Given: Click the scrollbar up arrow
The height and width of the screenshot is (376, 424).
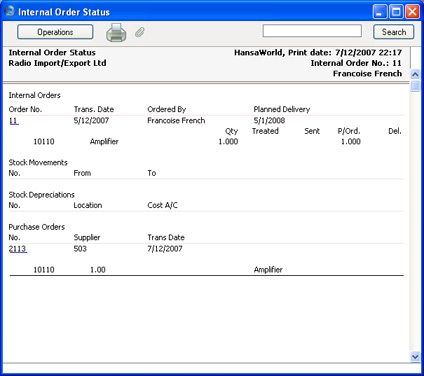Looking at the screenshot, I should 415,74.
